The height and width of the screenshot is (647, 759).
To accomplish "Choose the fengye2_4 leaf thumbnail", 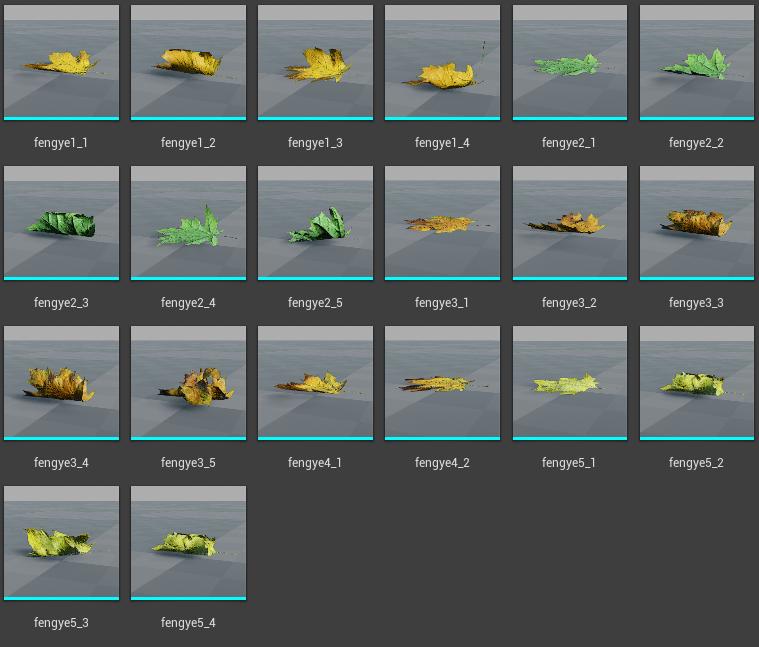I will click(188, 223).
